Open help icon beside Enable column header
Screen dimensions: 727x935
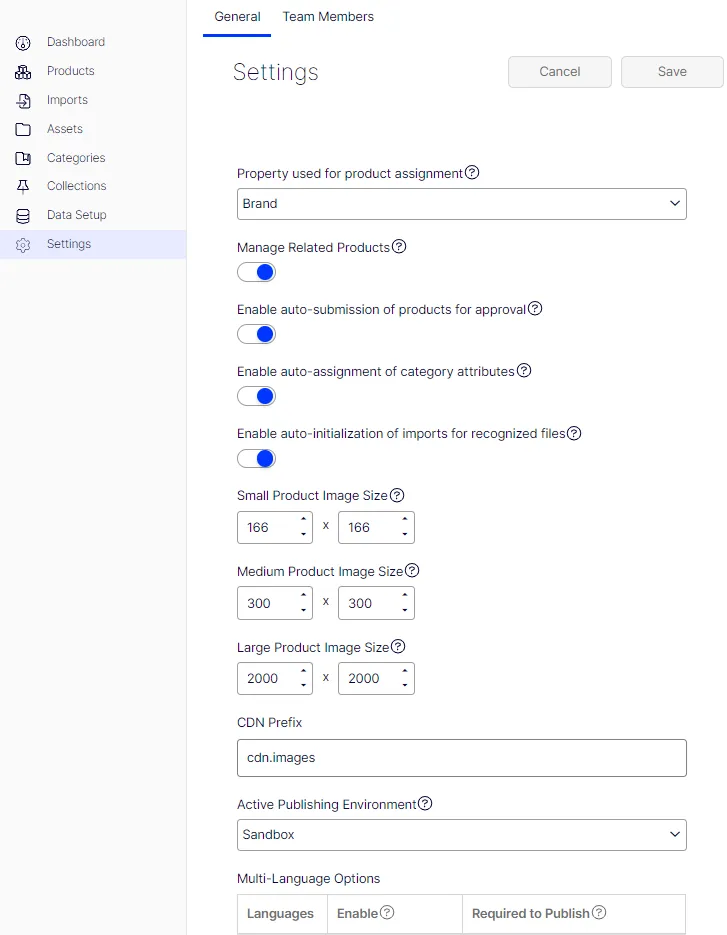coord(387,912)
